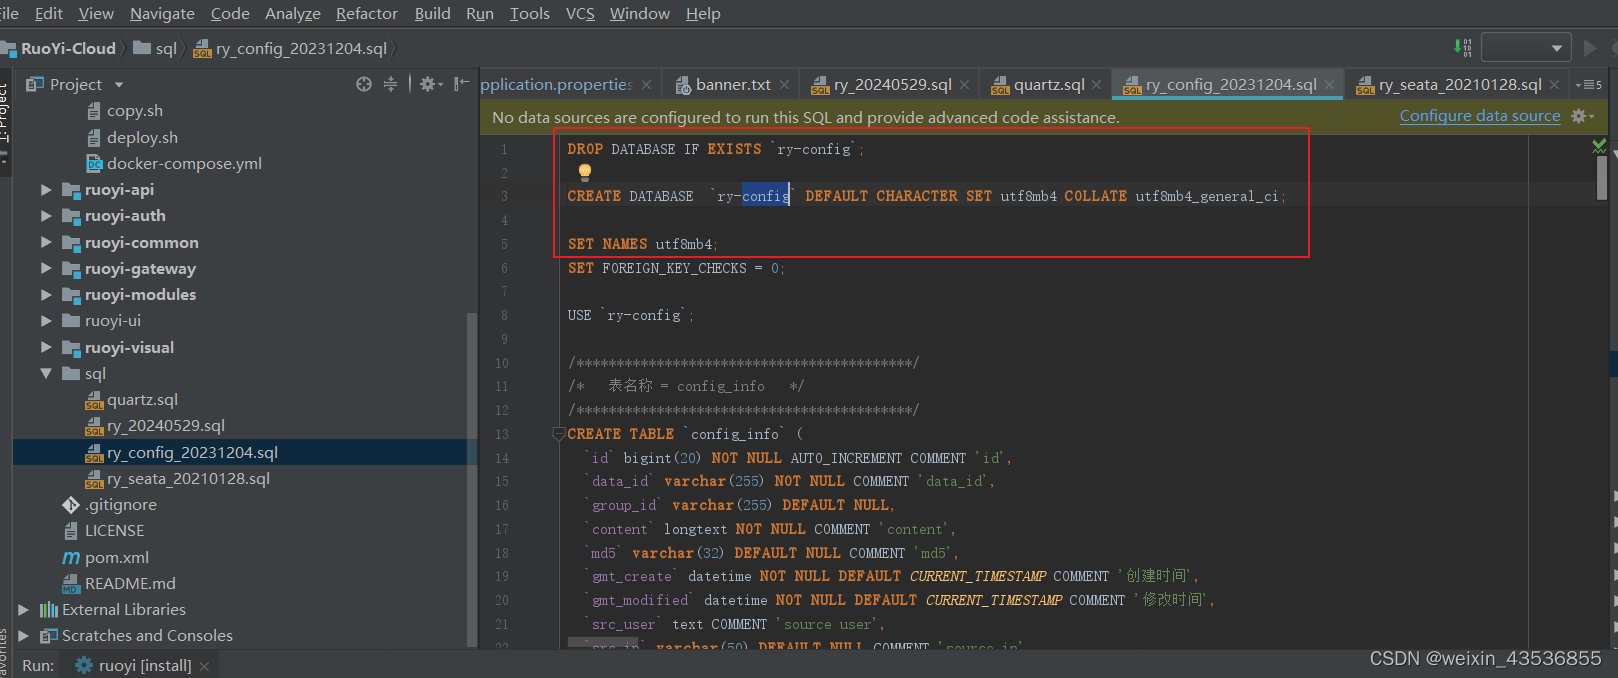This screenshot has height=678, width=1618.
Task: Select copy.sh in project tree
Action: tap(134, 111)
